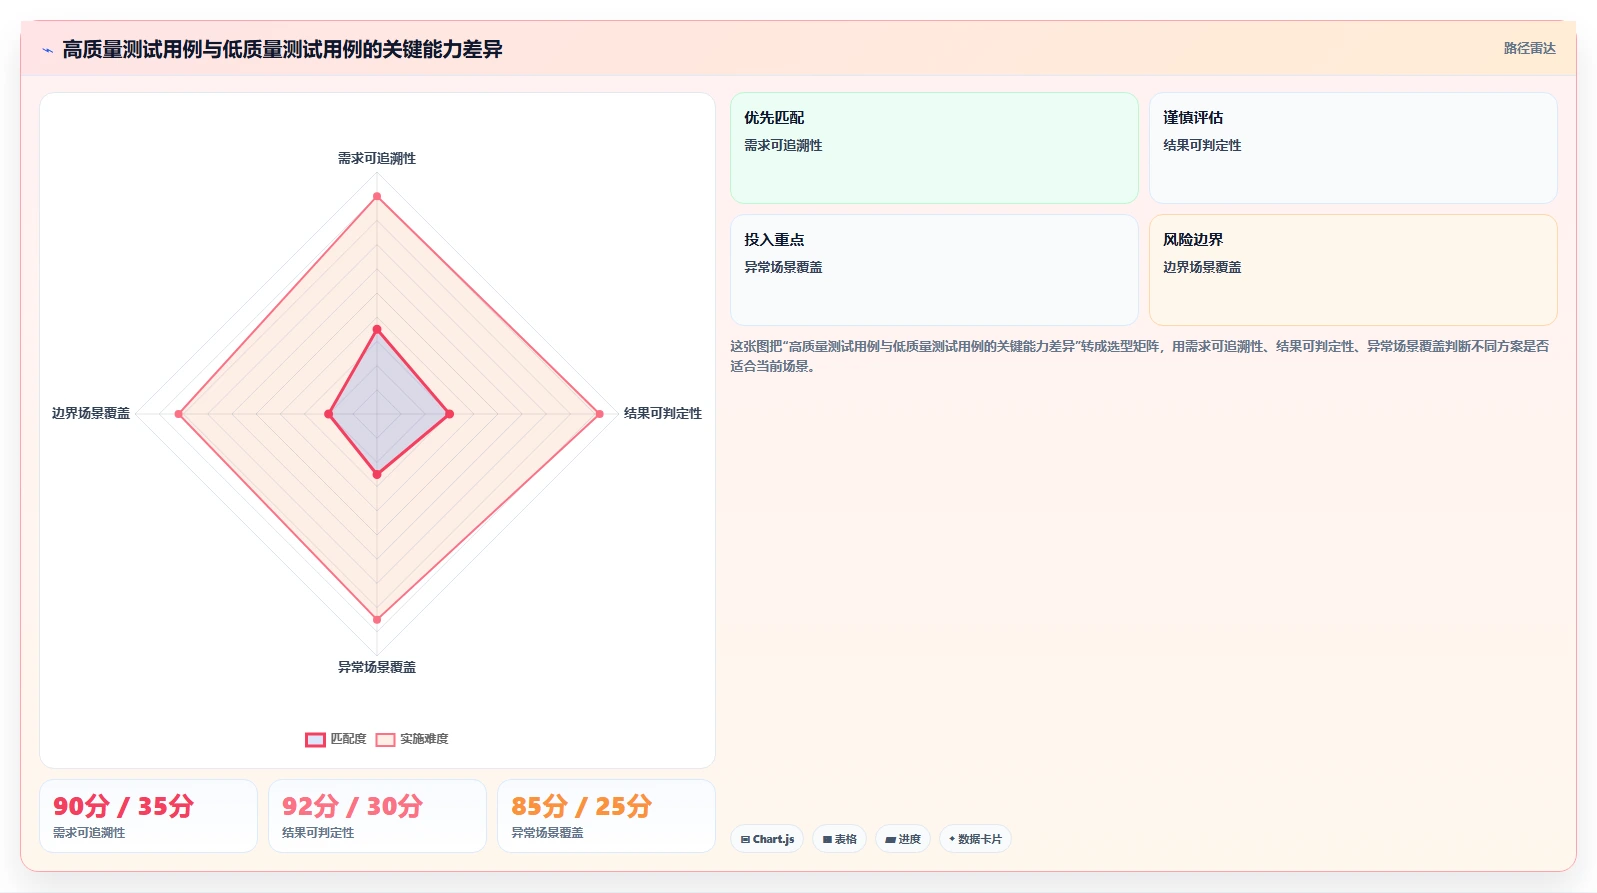1597x893 pixels.
Task: Click inner 匹配度 point on 边界场景覆盖 axis
Action: click(x=328, y=413)
